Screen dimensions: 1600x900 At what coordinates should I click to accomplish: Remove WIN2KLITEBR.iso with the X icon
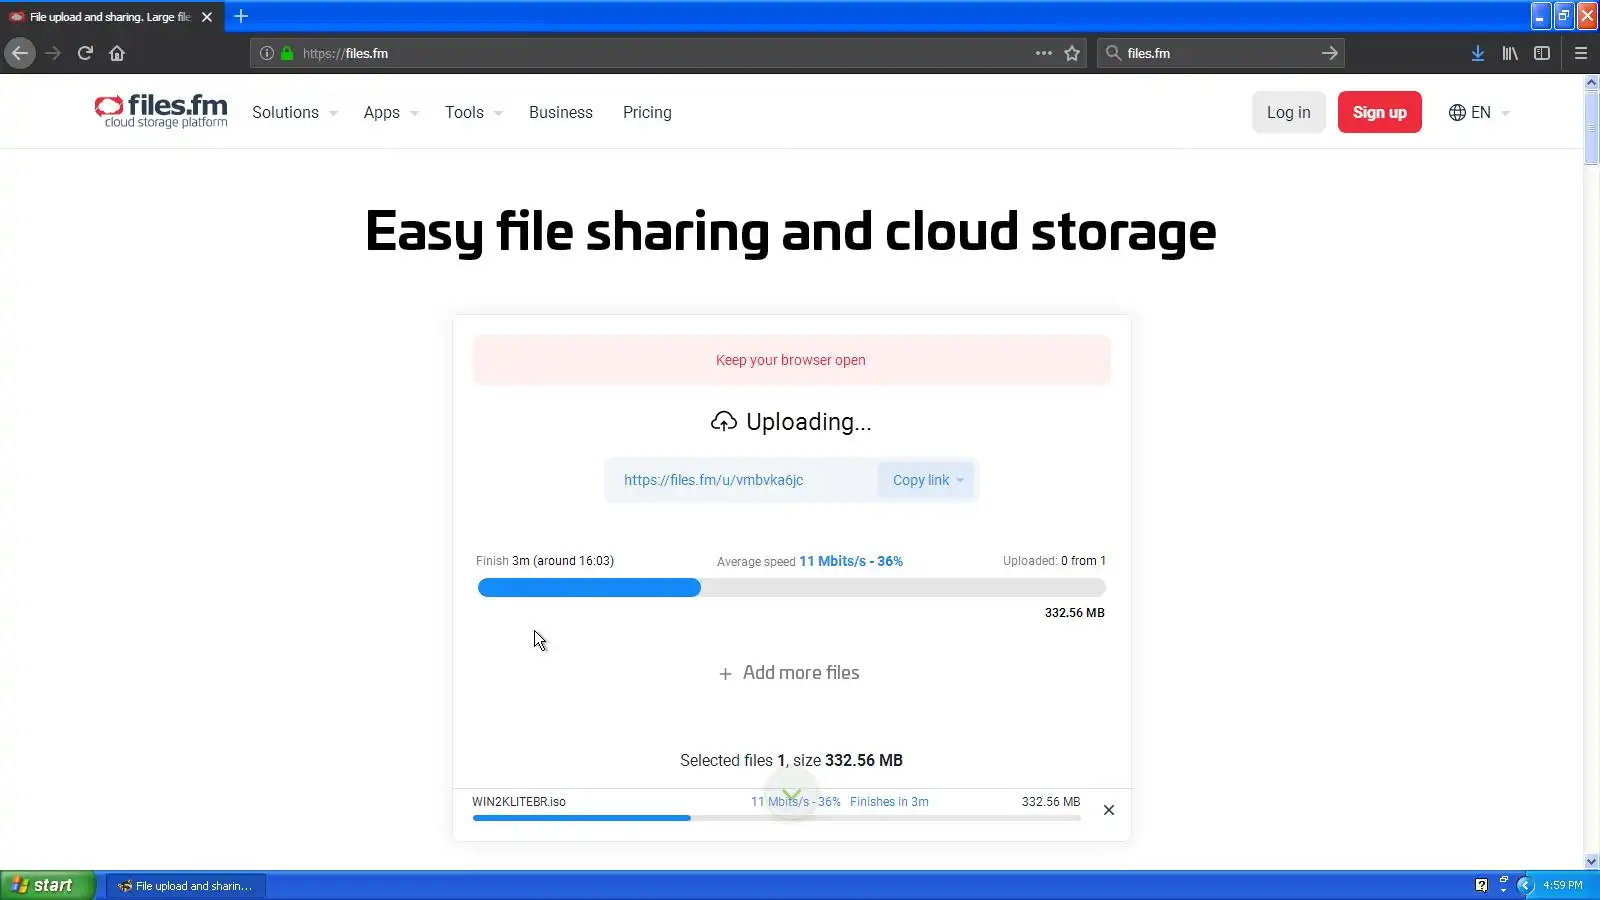(x=1109, y=810)
